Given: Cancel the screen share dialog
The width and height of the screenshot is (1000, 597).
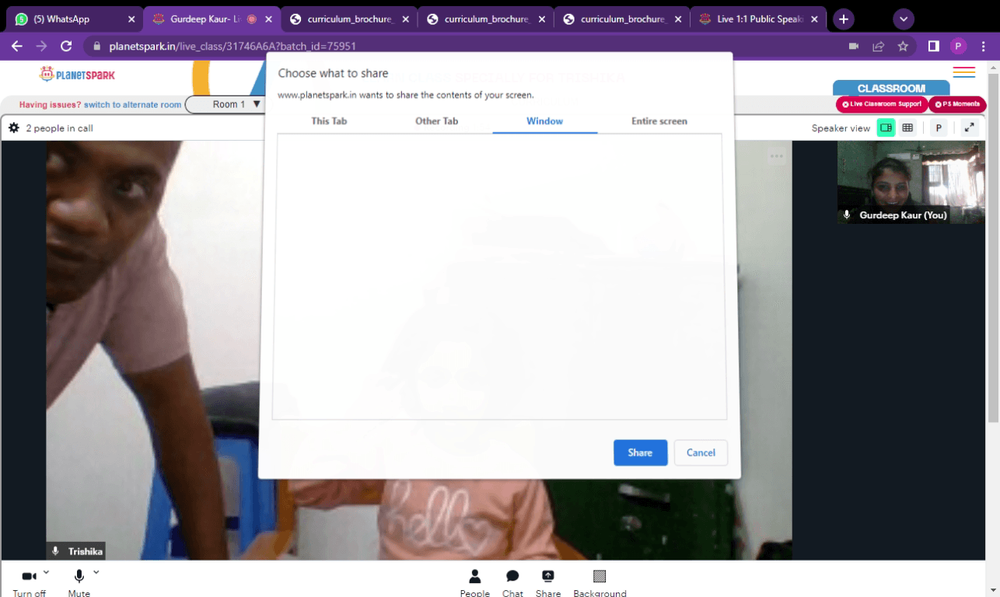Looking at the screenshot, I should (x=700, y=452).
